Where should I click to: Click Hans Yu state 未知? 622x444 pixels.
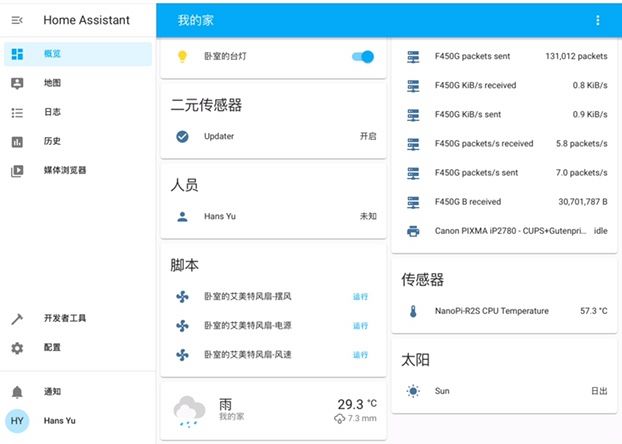coord(368,216)
